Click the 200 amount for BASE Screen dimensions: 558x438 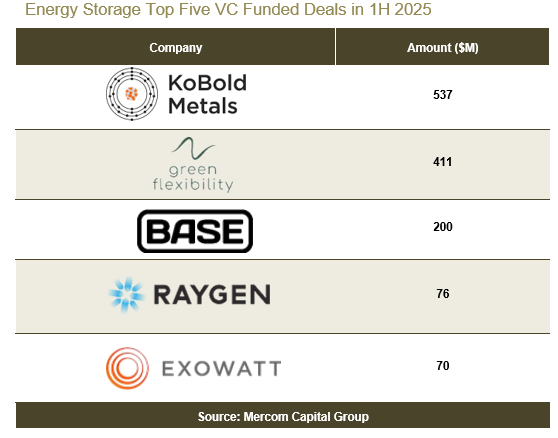pyautogui.click(x=443, y=227)
